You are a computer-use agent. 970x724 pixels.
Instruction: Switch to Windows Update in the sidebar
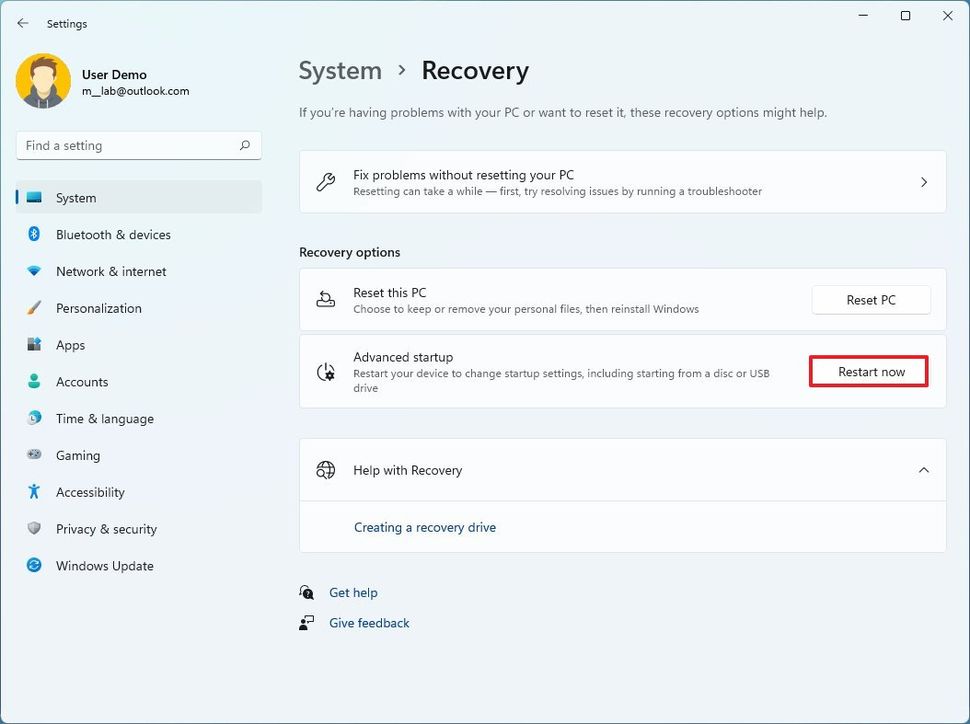point(36,565)
